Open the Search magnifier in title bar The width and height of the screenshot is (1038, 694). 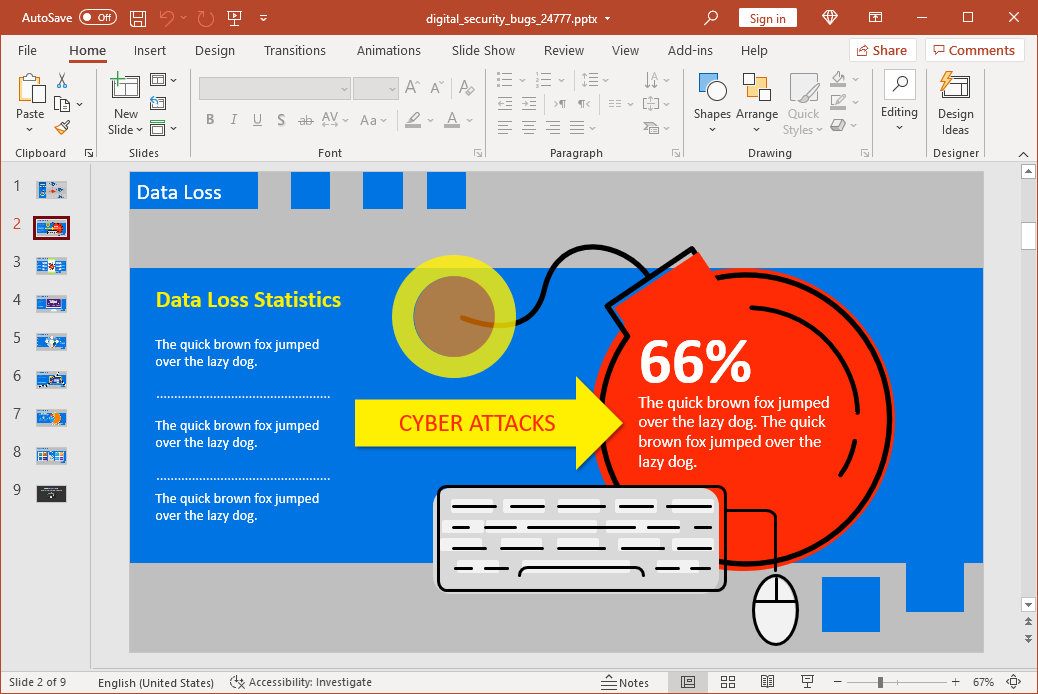click(x=711, y=18)
